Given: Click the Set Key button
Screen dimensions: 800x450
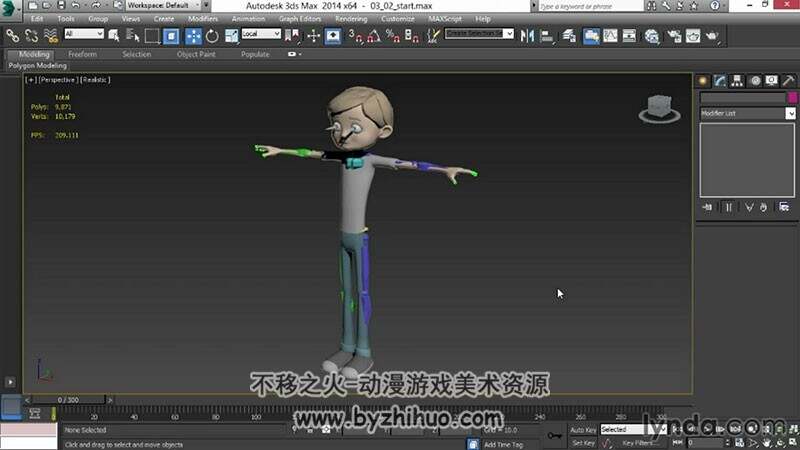Looking at the screenshot, I should point(583,443).
